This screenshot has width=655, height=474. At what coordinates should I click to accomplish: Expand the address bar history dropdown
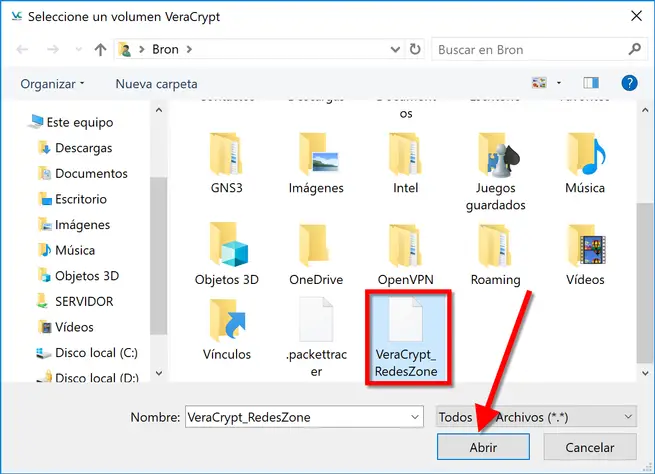pyautogui.click(x=395, y=49)
